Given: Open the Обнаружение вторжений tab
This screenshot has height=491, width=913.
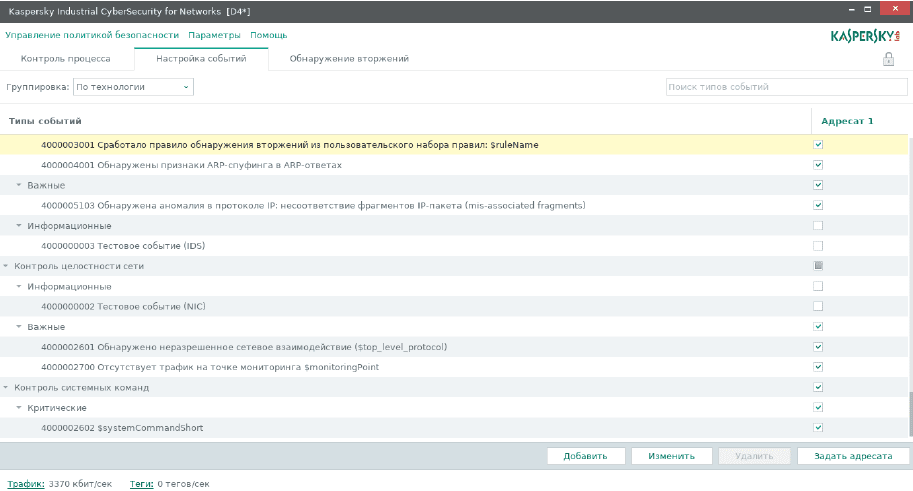Looking at the screenshot, I should click(x=349, y=59).
